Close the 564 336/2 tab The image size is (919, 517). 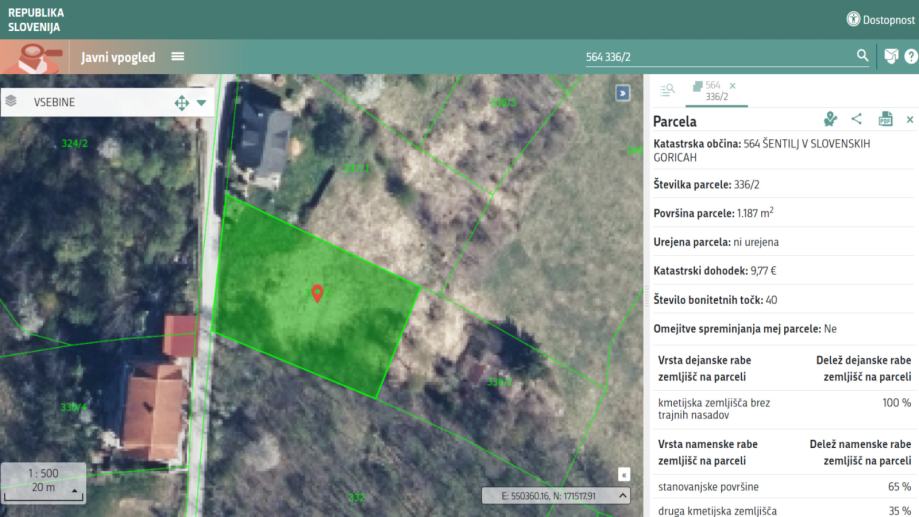[x=733, y=86]
